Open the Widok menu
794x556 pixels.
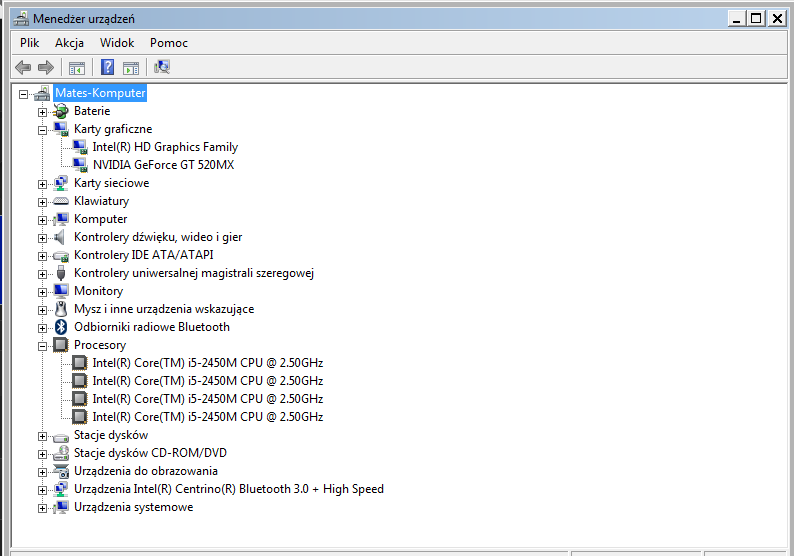(117, 43)
